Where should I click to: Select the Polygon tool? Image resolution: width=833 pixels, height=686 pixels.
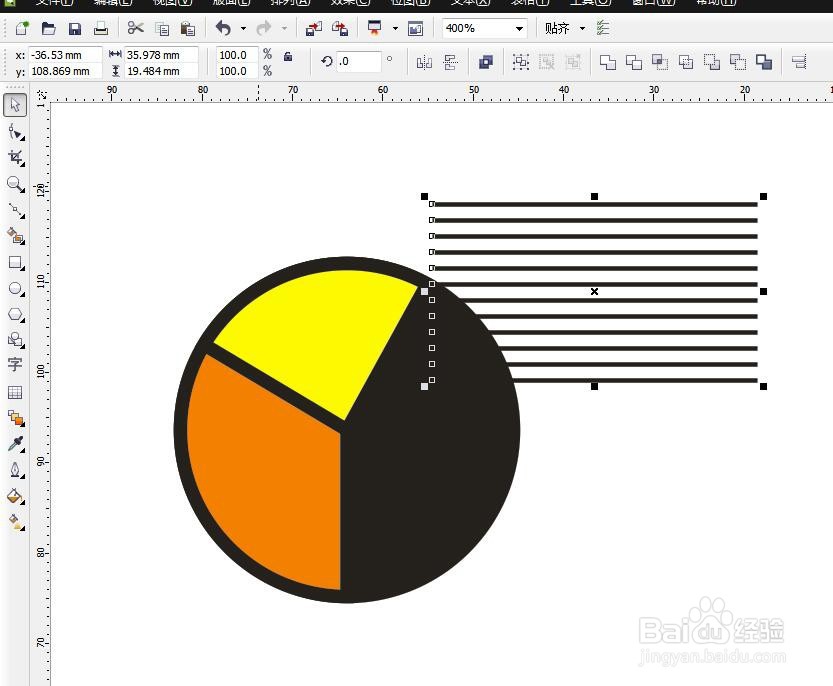(x=15, y=315)
